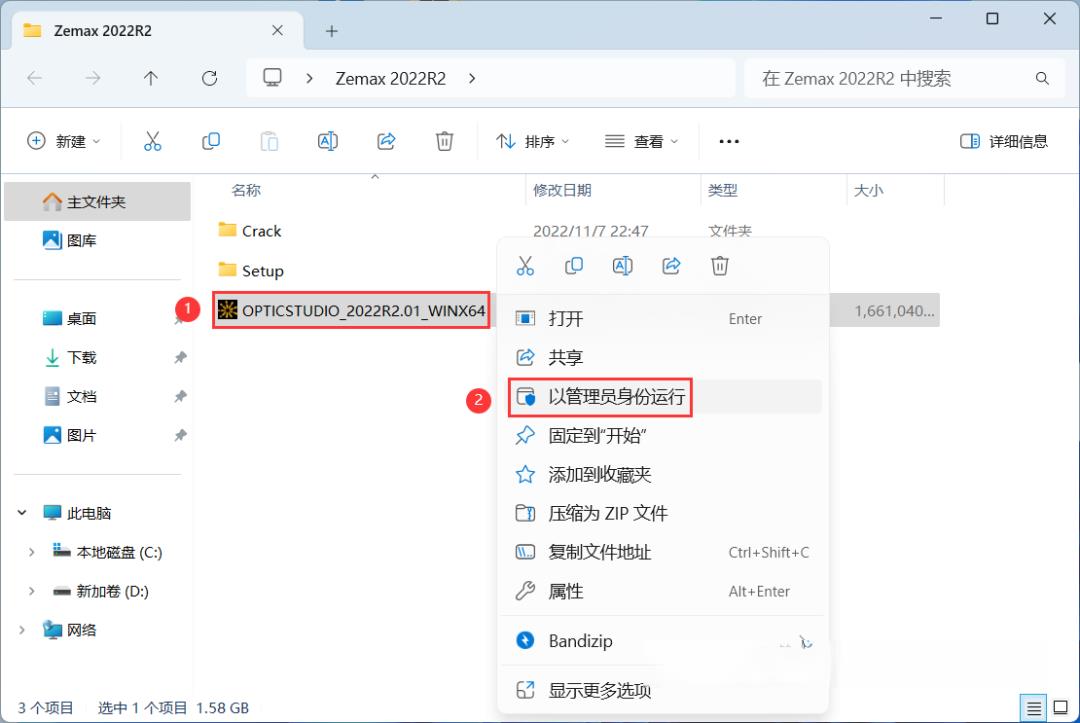Select the Crack folder
Viewport: 1080px width, 723px height.
pyautogui.click(x=249, y=231)
